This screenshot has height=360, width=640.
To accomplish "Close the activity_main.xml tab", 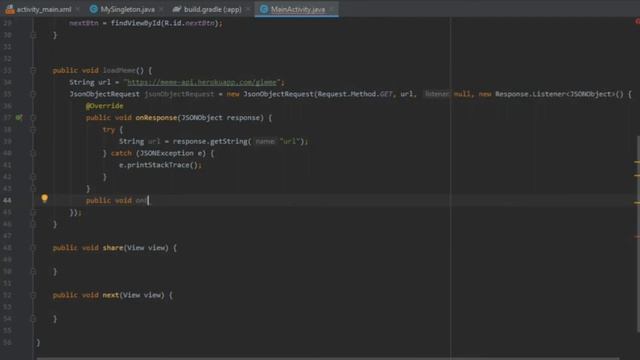I will click(x=78, y=9).
